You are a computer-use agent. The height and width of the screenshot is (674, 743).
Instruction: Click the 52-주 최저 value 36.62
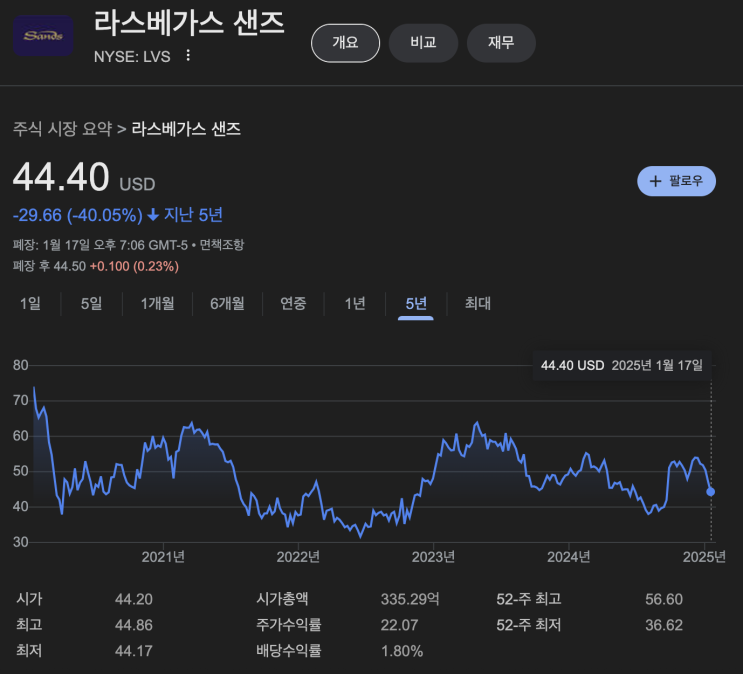click(x=664, y=625)
